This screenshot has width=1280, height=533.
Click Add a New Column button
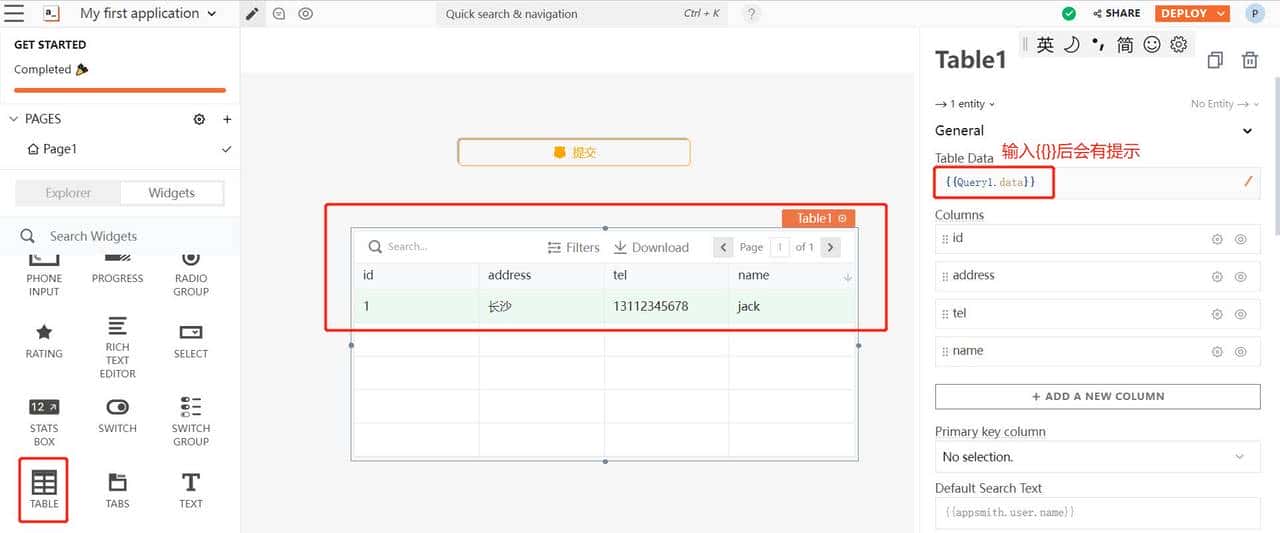pos(1097,396)
